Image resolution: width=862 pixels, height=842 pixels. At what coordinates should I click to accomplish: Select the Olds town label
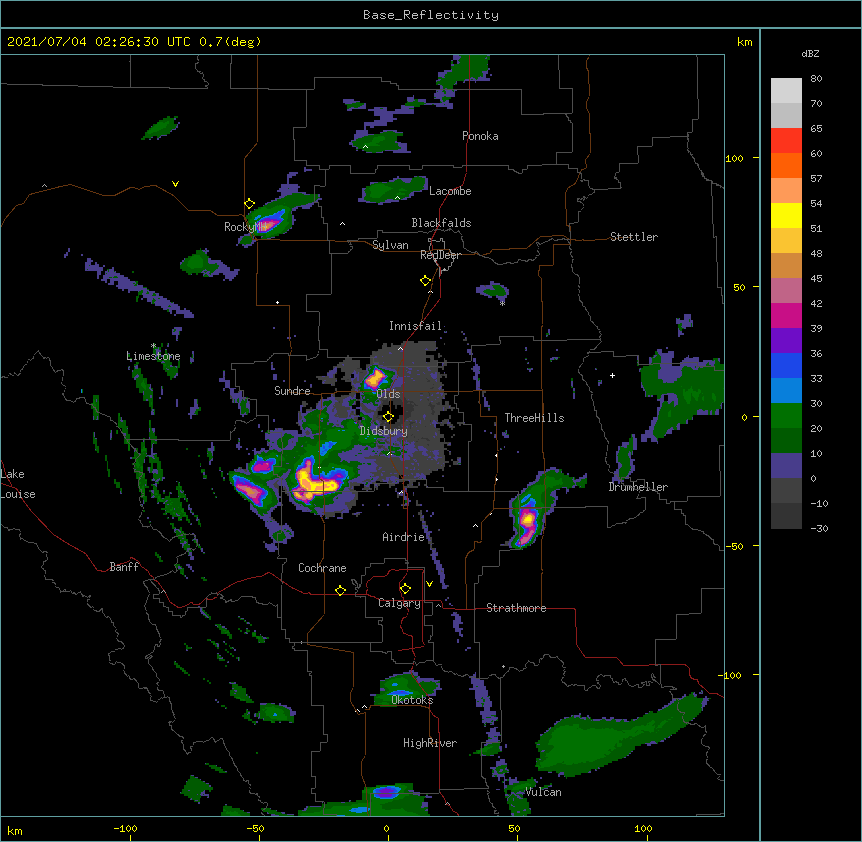(x=388, y=394)
